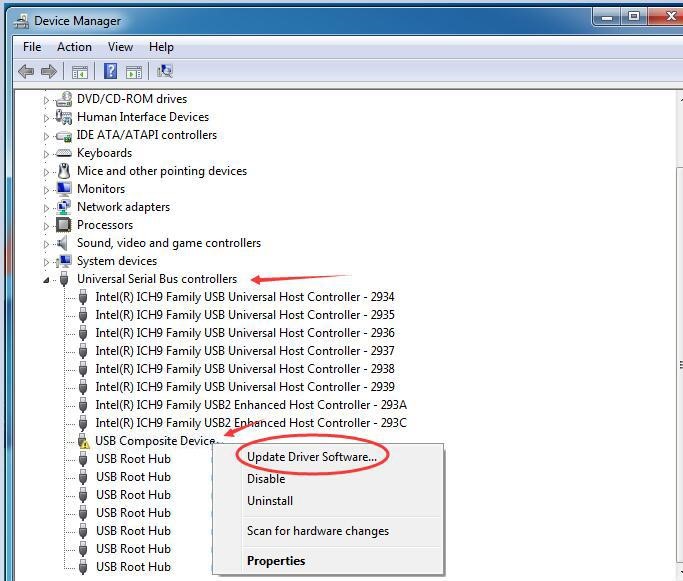This screenshot has width=683, height=581.
Task: Click the Processors chip icon
Action: click(64, 225)
